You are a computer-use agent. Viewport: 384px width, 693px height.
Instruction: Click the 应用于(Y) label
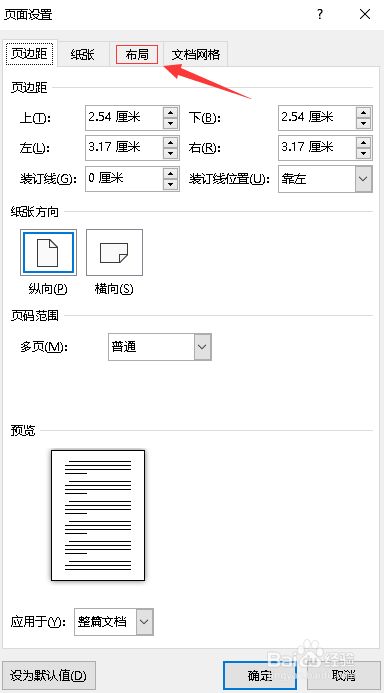(x=38, y=622)
